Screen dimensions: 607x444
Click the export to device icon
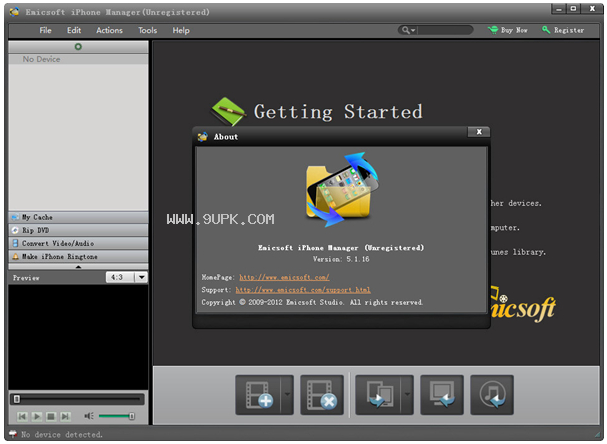coord(378,395)
